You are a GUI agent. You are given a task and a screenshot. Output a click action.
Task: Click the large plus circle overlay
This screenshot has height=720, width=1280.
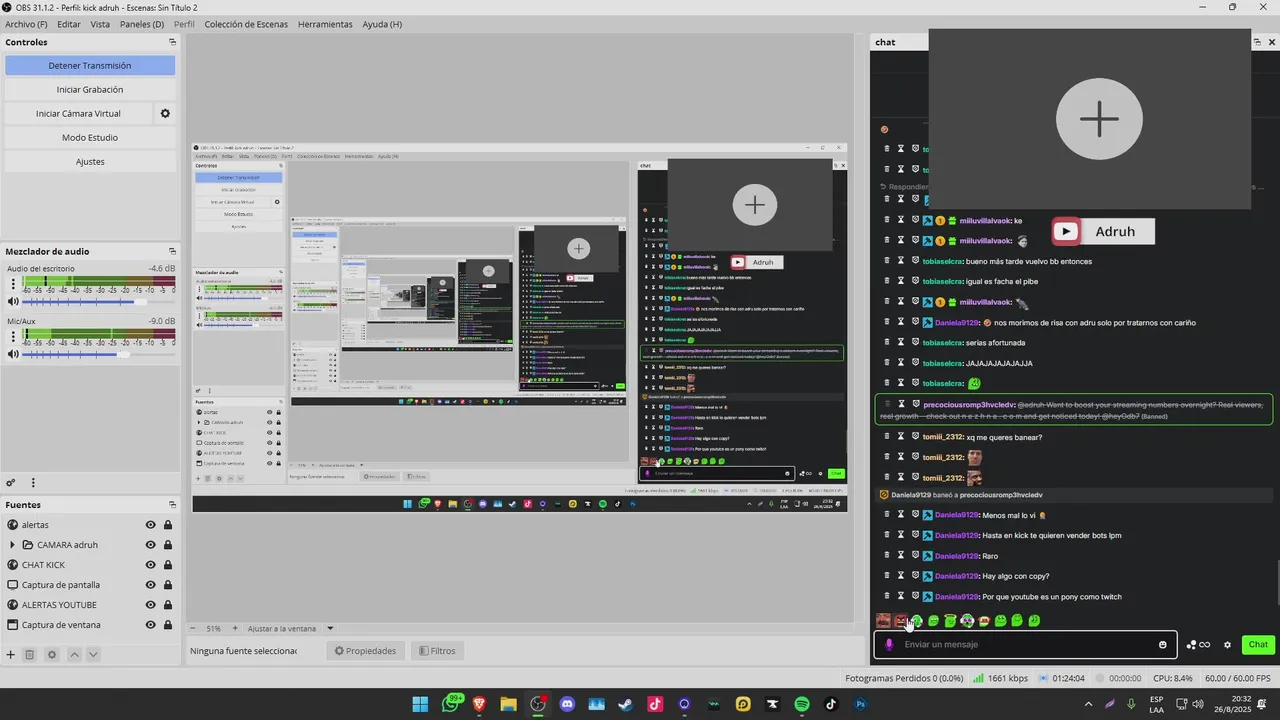[x=1099, y=119]
